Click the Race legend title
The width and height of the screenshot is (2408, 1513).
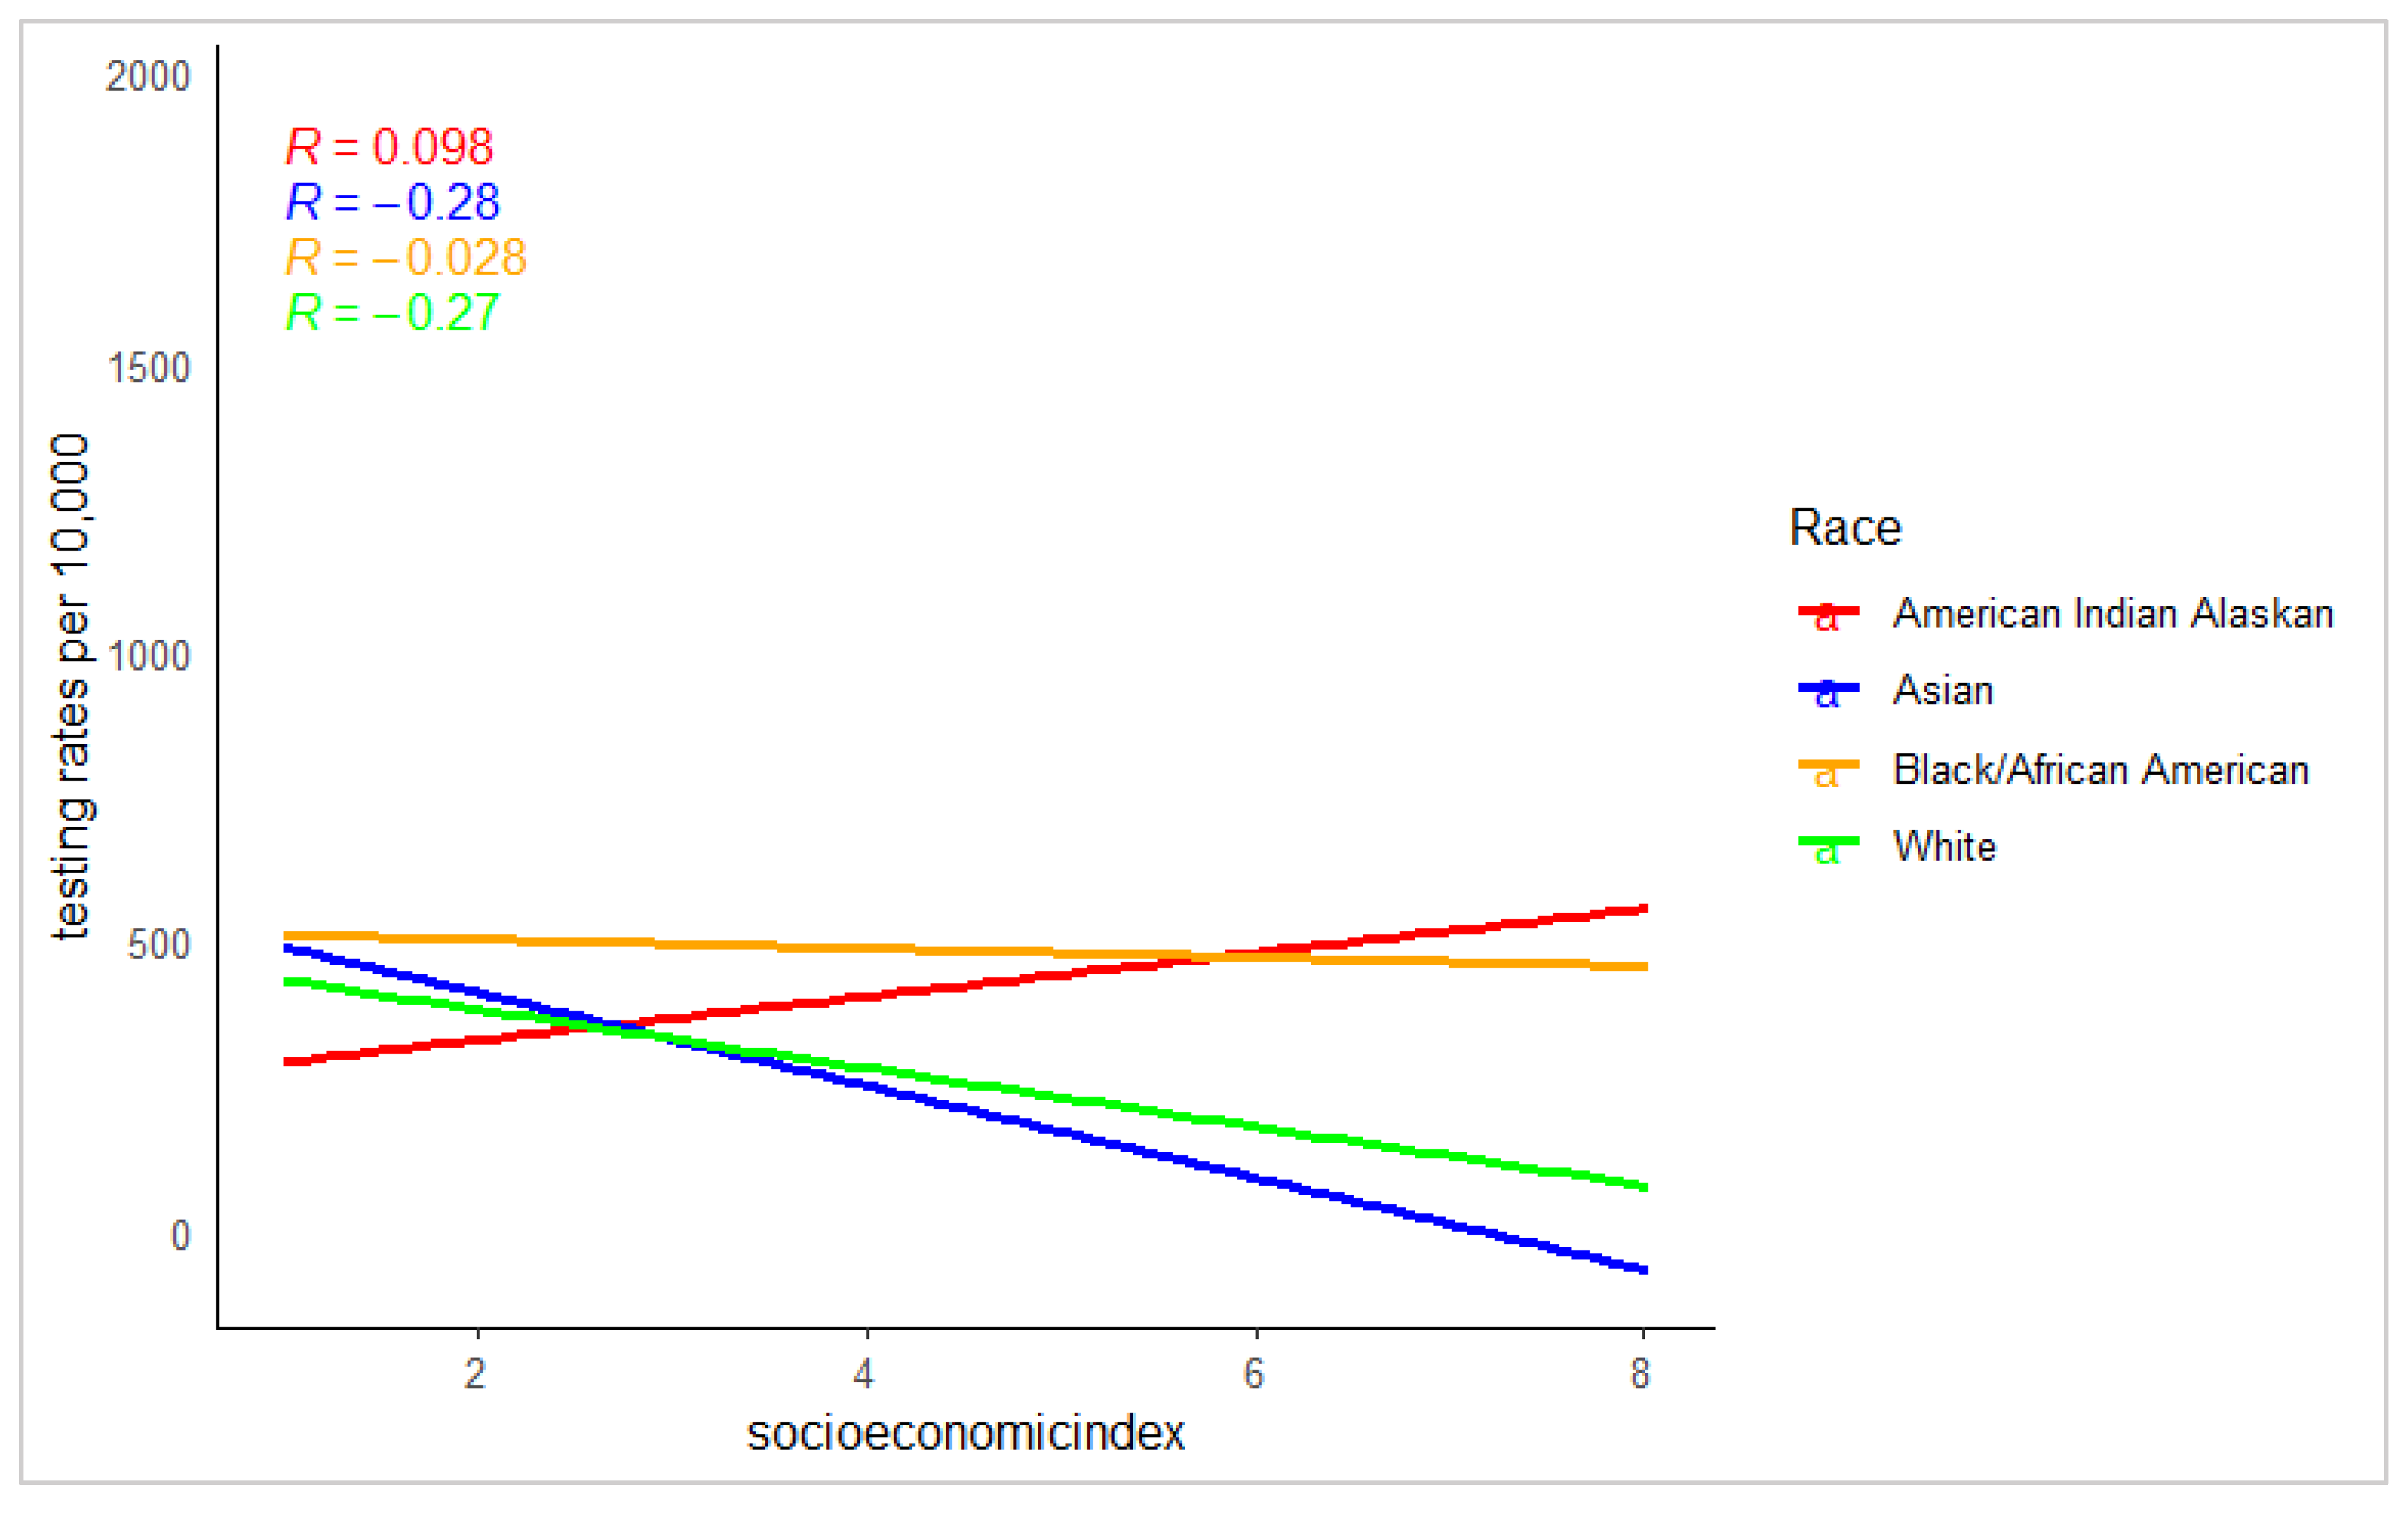click(x=1845, y=527)
